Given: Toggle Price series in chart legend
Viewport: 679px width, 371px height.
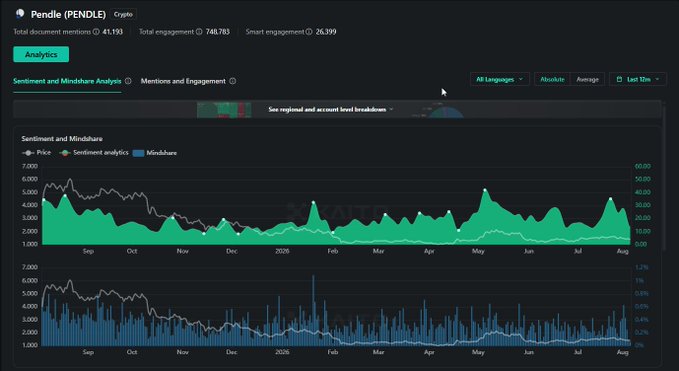Looking at the screenshot, I should (36, 153).
